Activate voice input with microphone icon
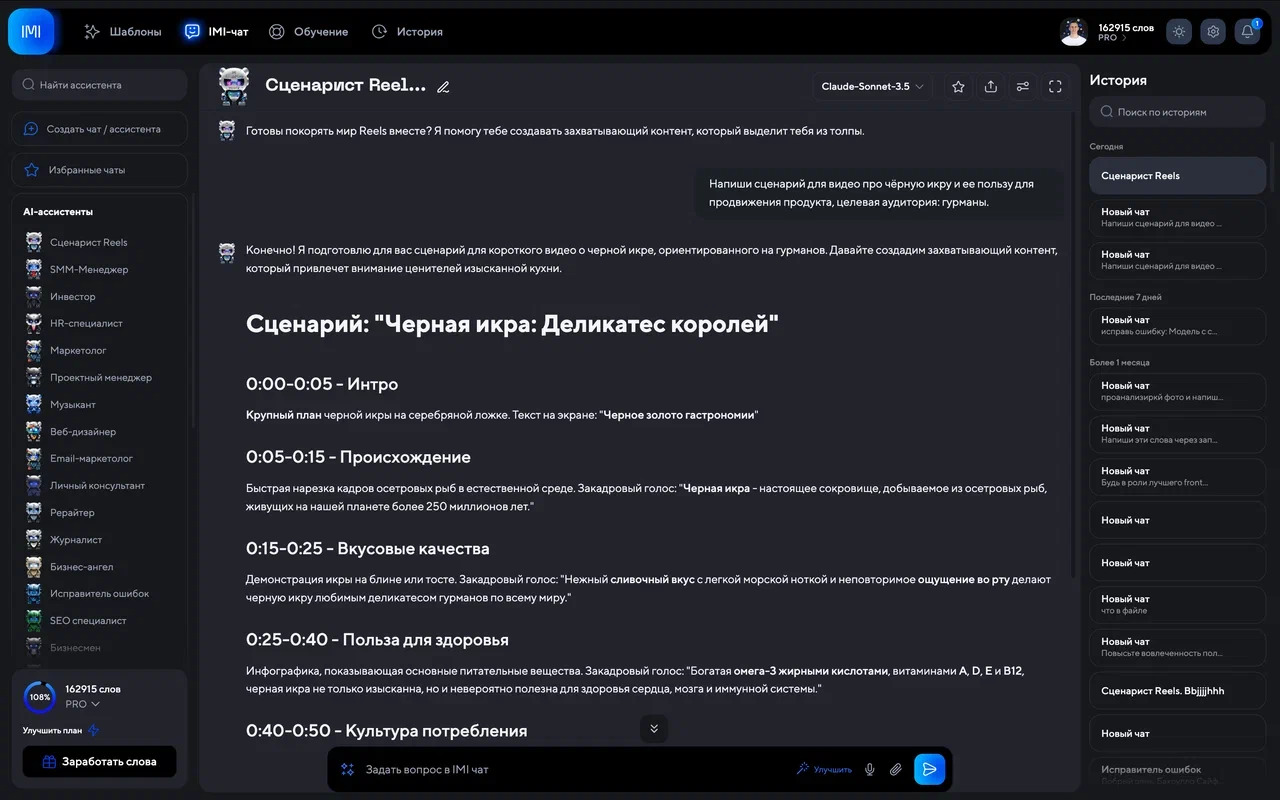The image size is (1280, 800). pos(869,769)
